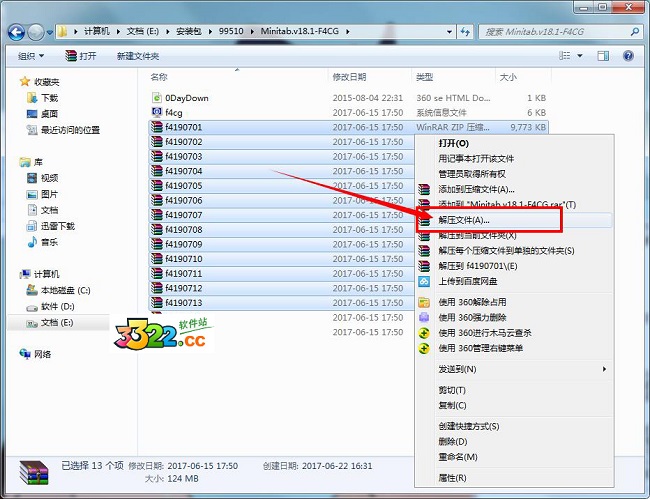Open the 图片 library
This screenshot has height=499, width=650.
(x=42, y=194)
